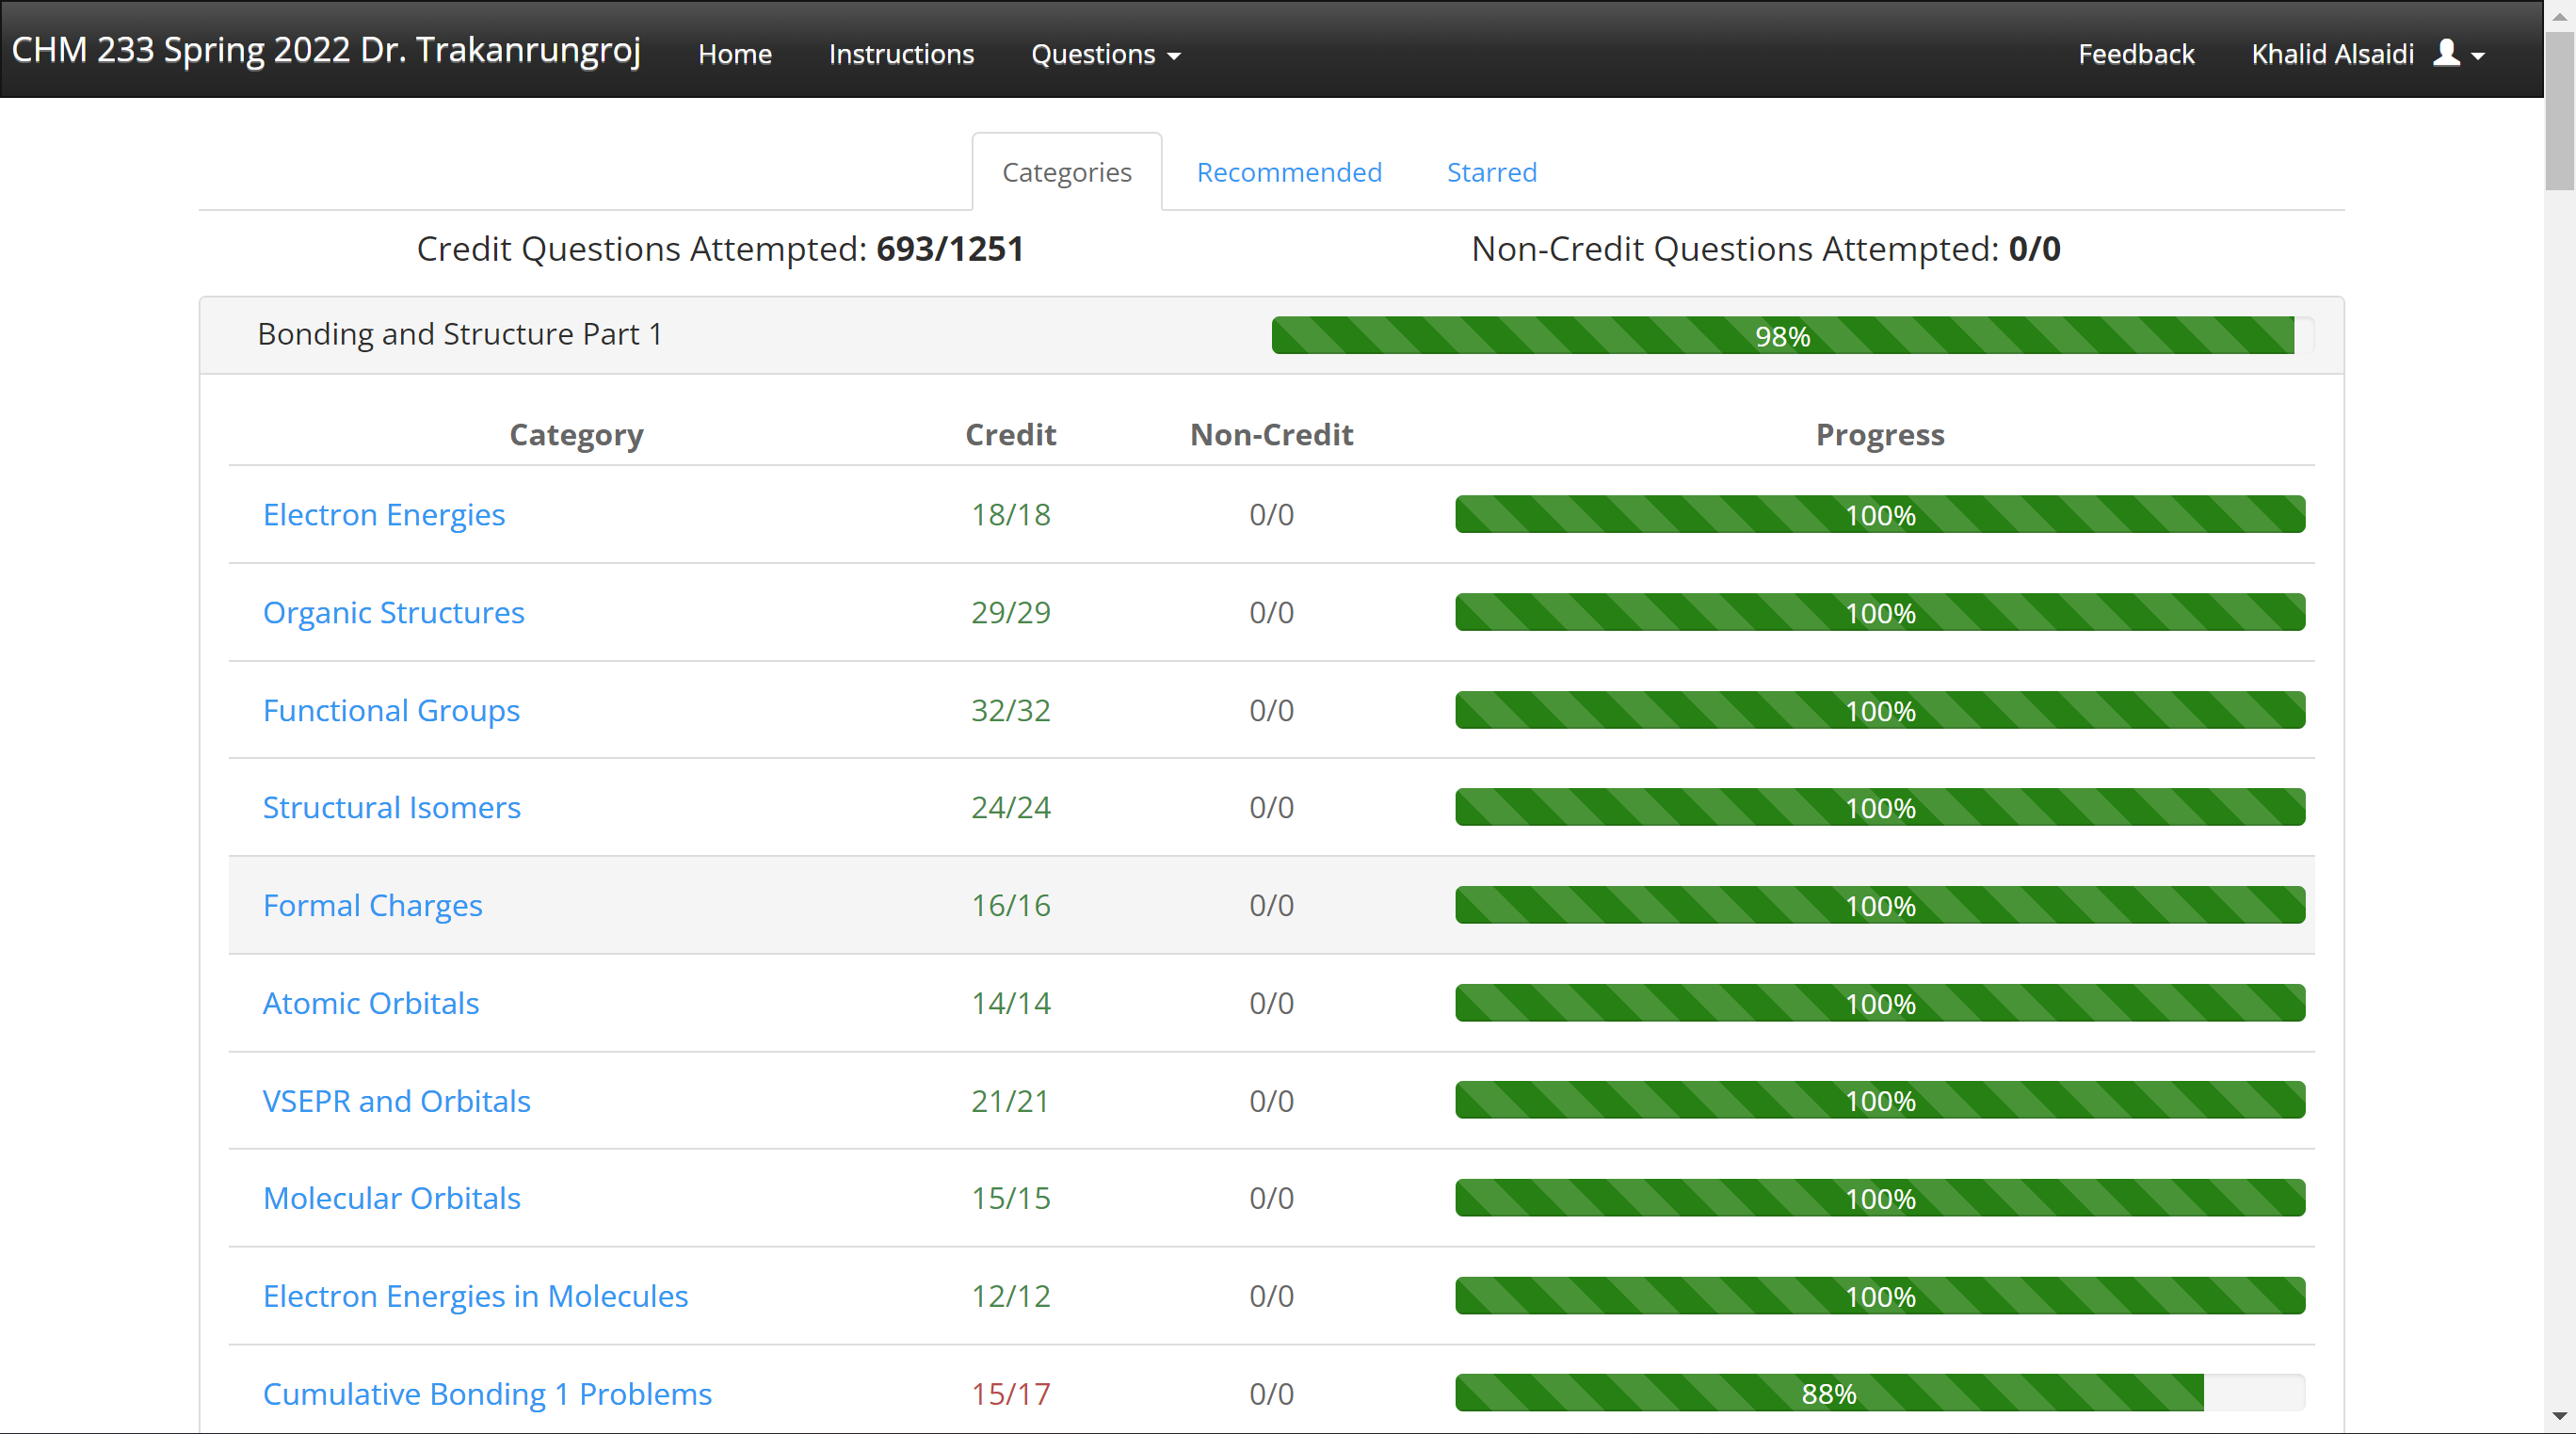Open the Electron Energies category
The height and width of the screenshot is (1434, 2576).
[x=383, y=514]
